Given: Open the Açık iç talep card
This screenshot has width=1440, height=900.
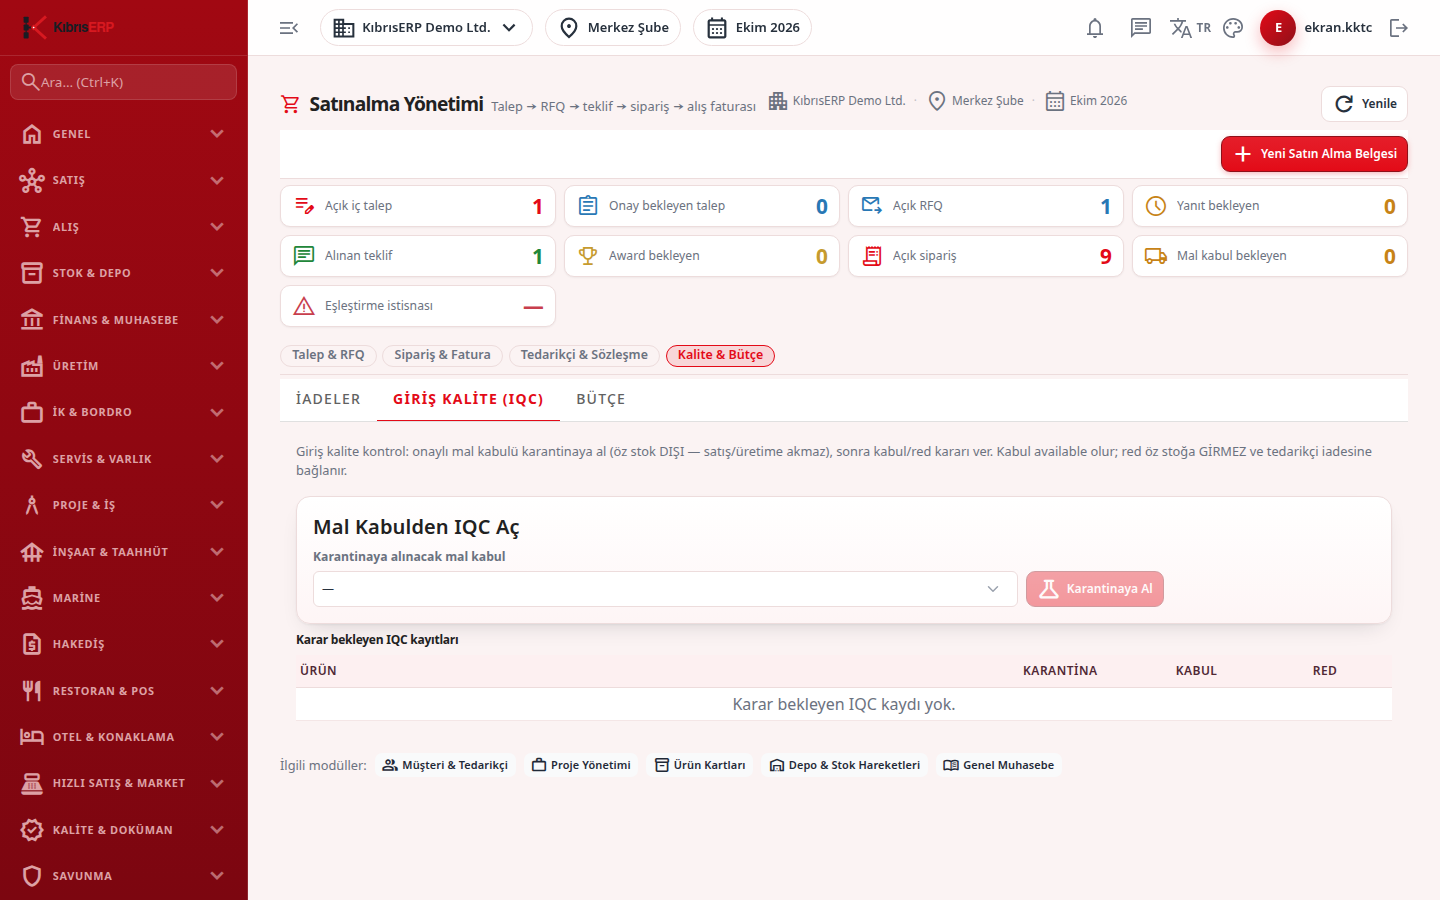Looking at the screenshot, I should click(418, 206).
